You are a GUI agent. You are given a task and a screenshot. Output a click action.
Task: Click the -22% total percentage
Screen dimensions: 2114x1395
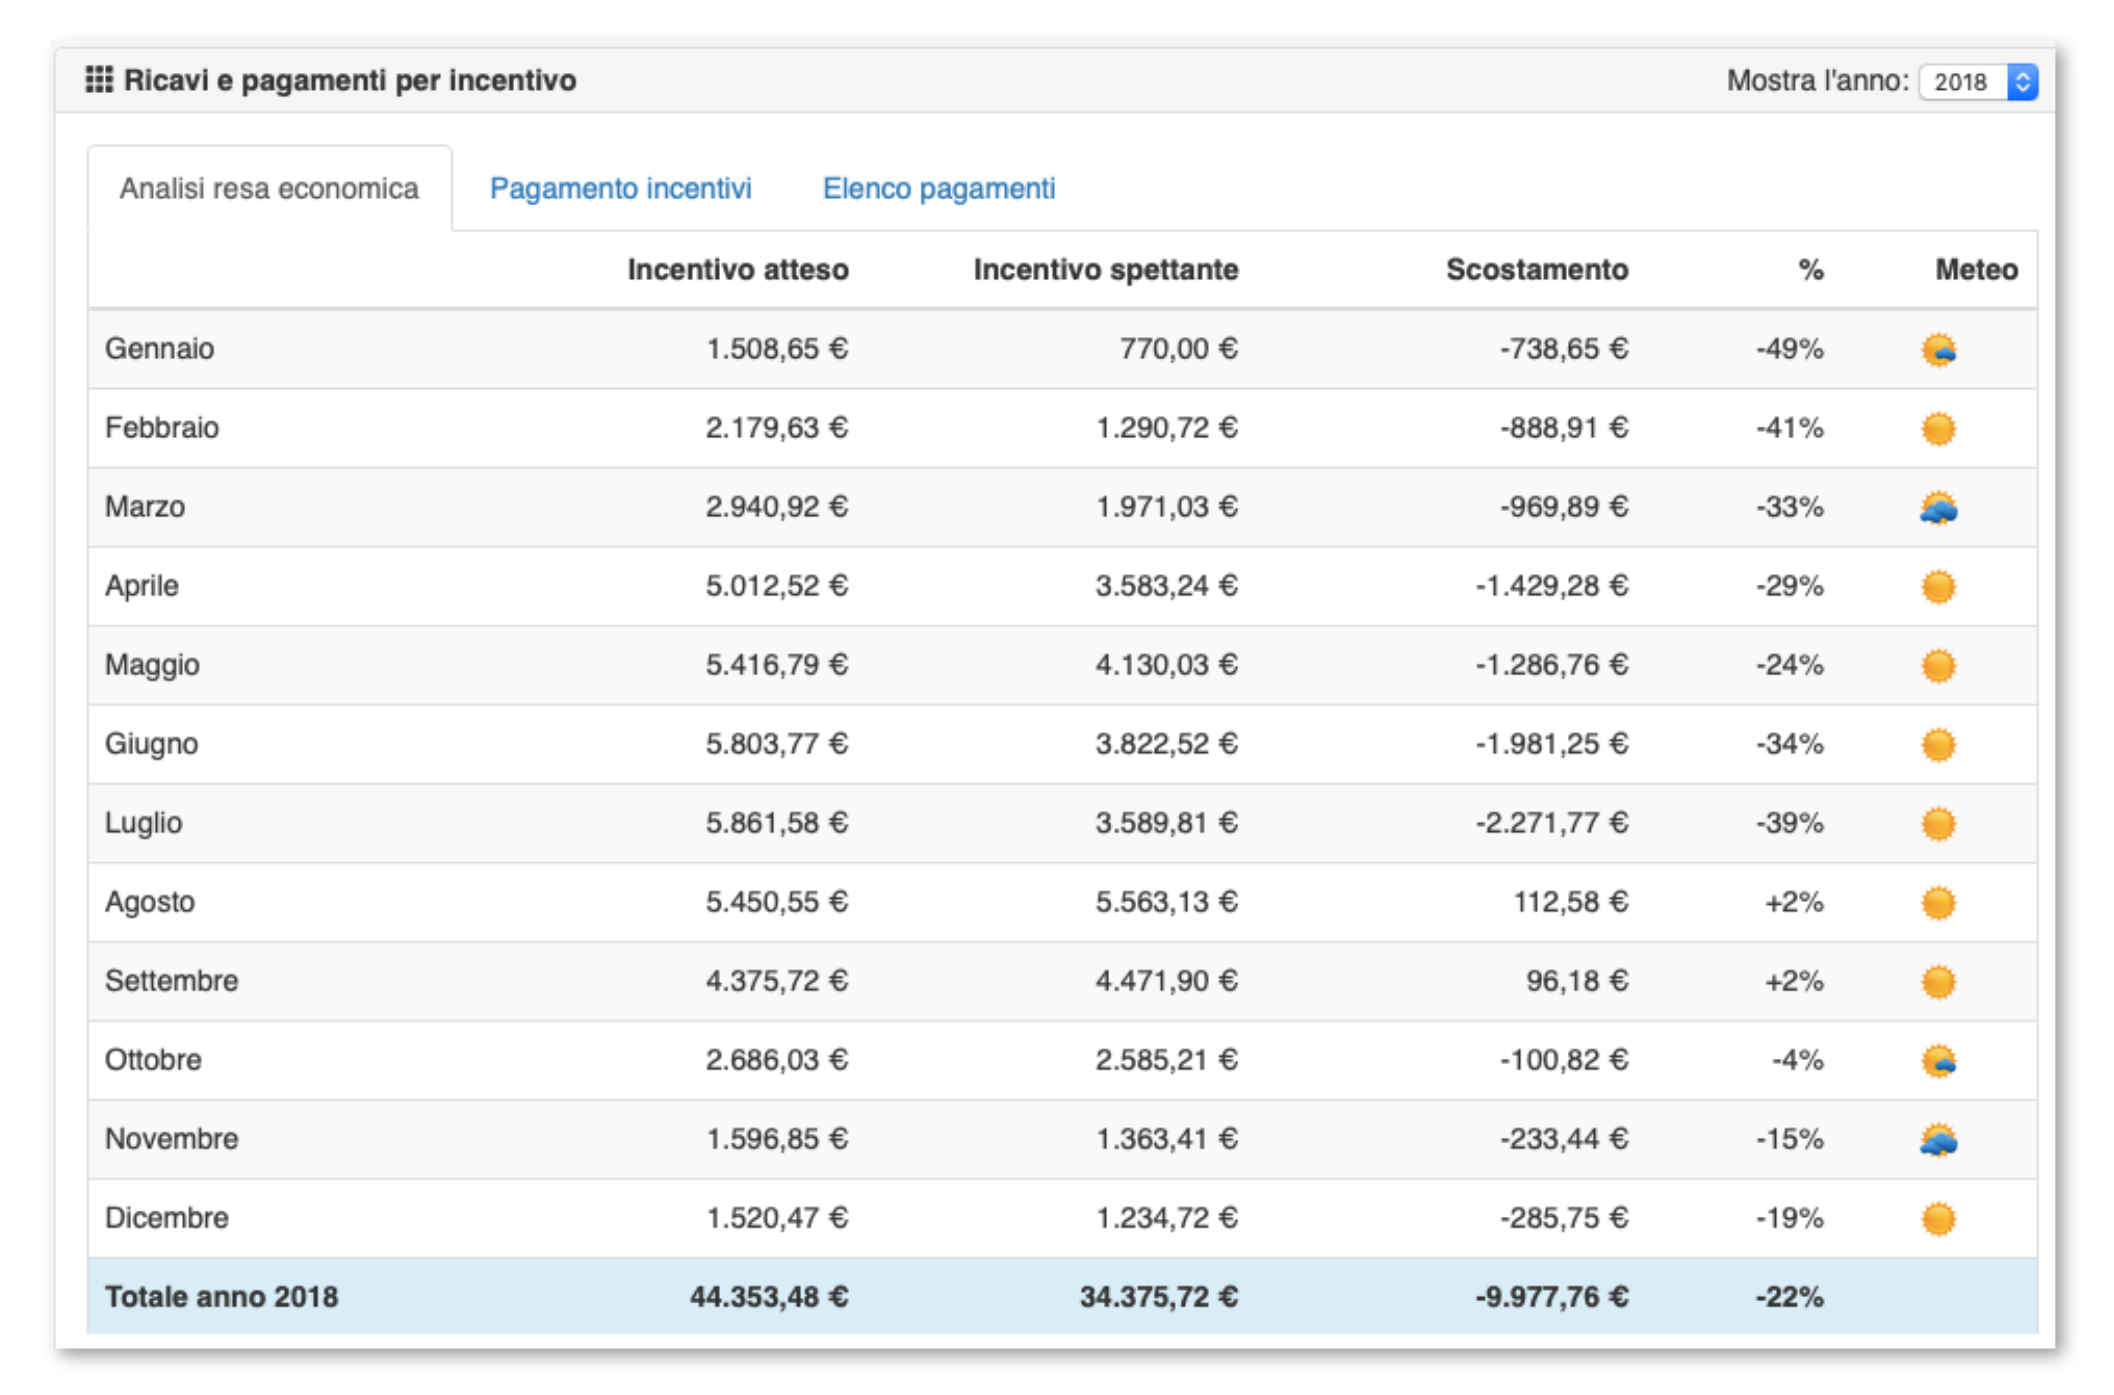tap(1790, 1296)
